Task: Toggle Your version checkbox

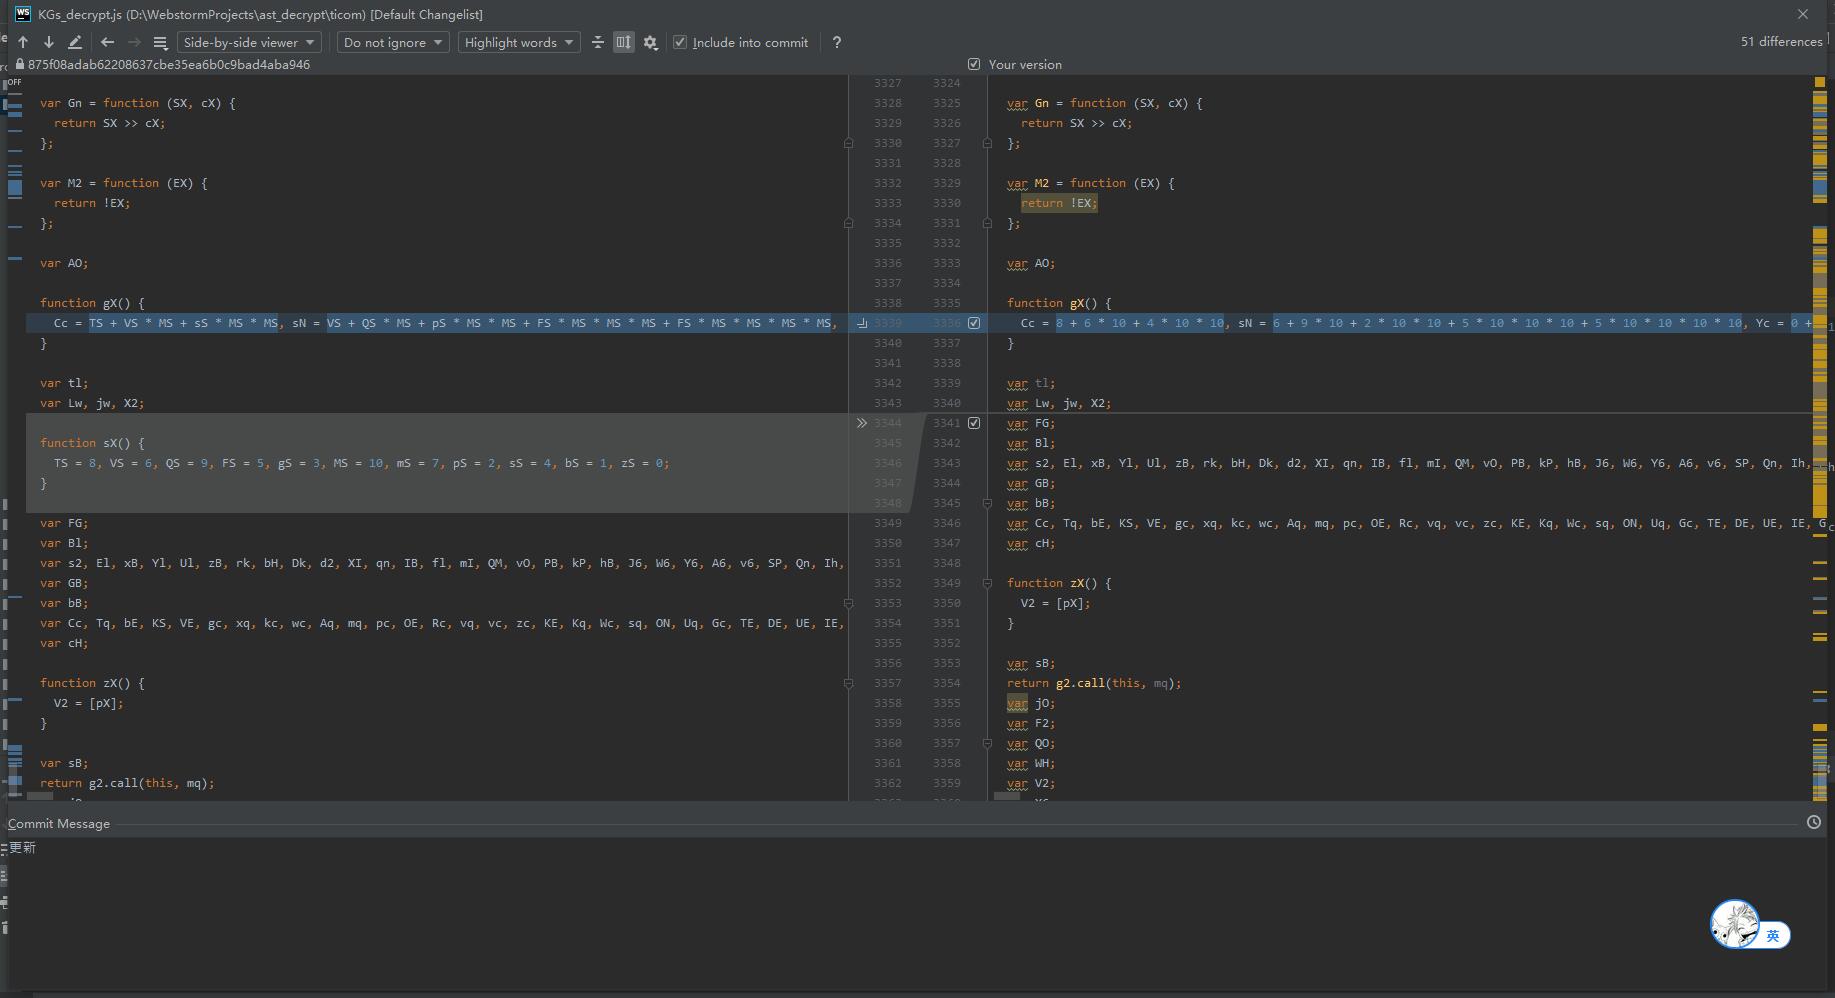Action: pos(974,64)
